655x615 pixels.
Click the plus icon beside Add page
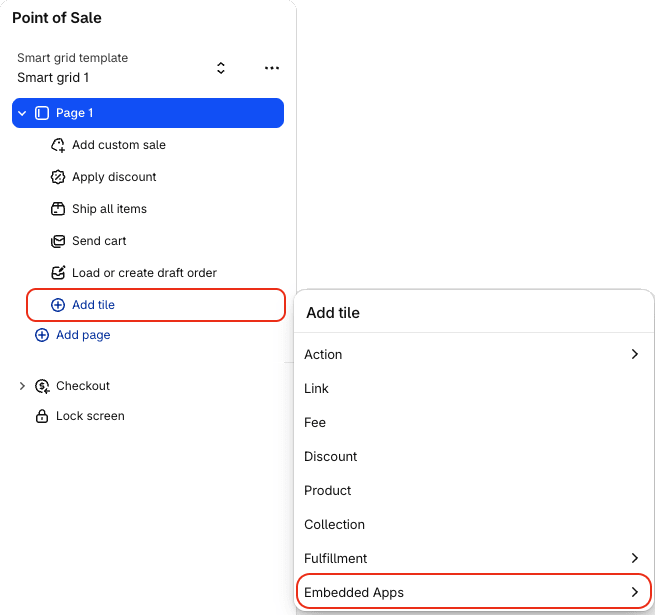[x=42, y=335]
